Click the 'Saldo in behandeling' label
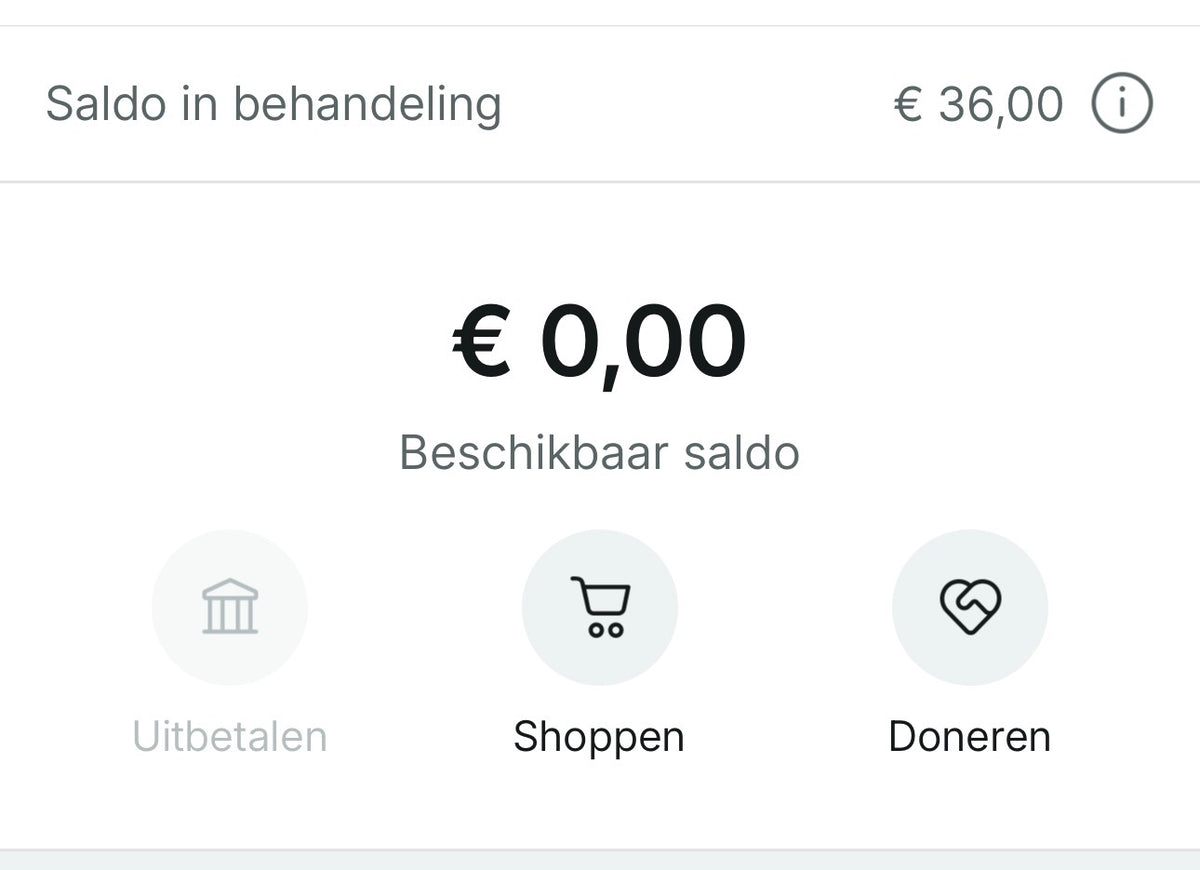 point(273,104)
